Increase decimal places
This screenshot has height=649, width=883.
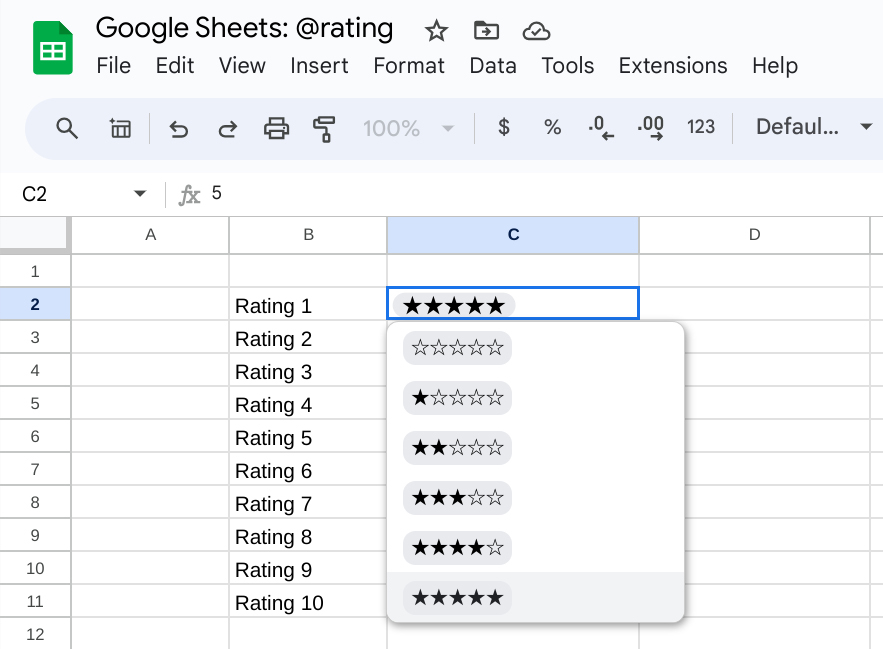pyautogui.click(x=650, y=127)
